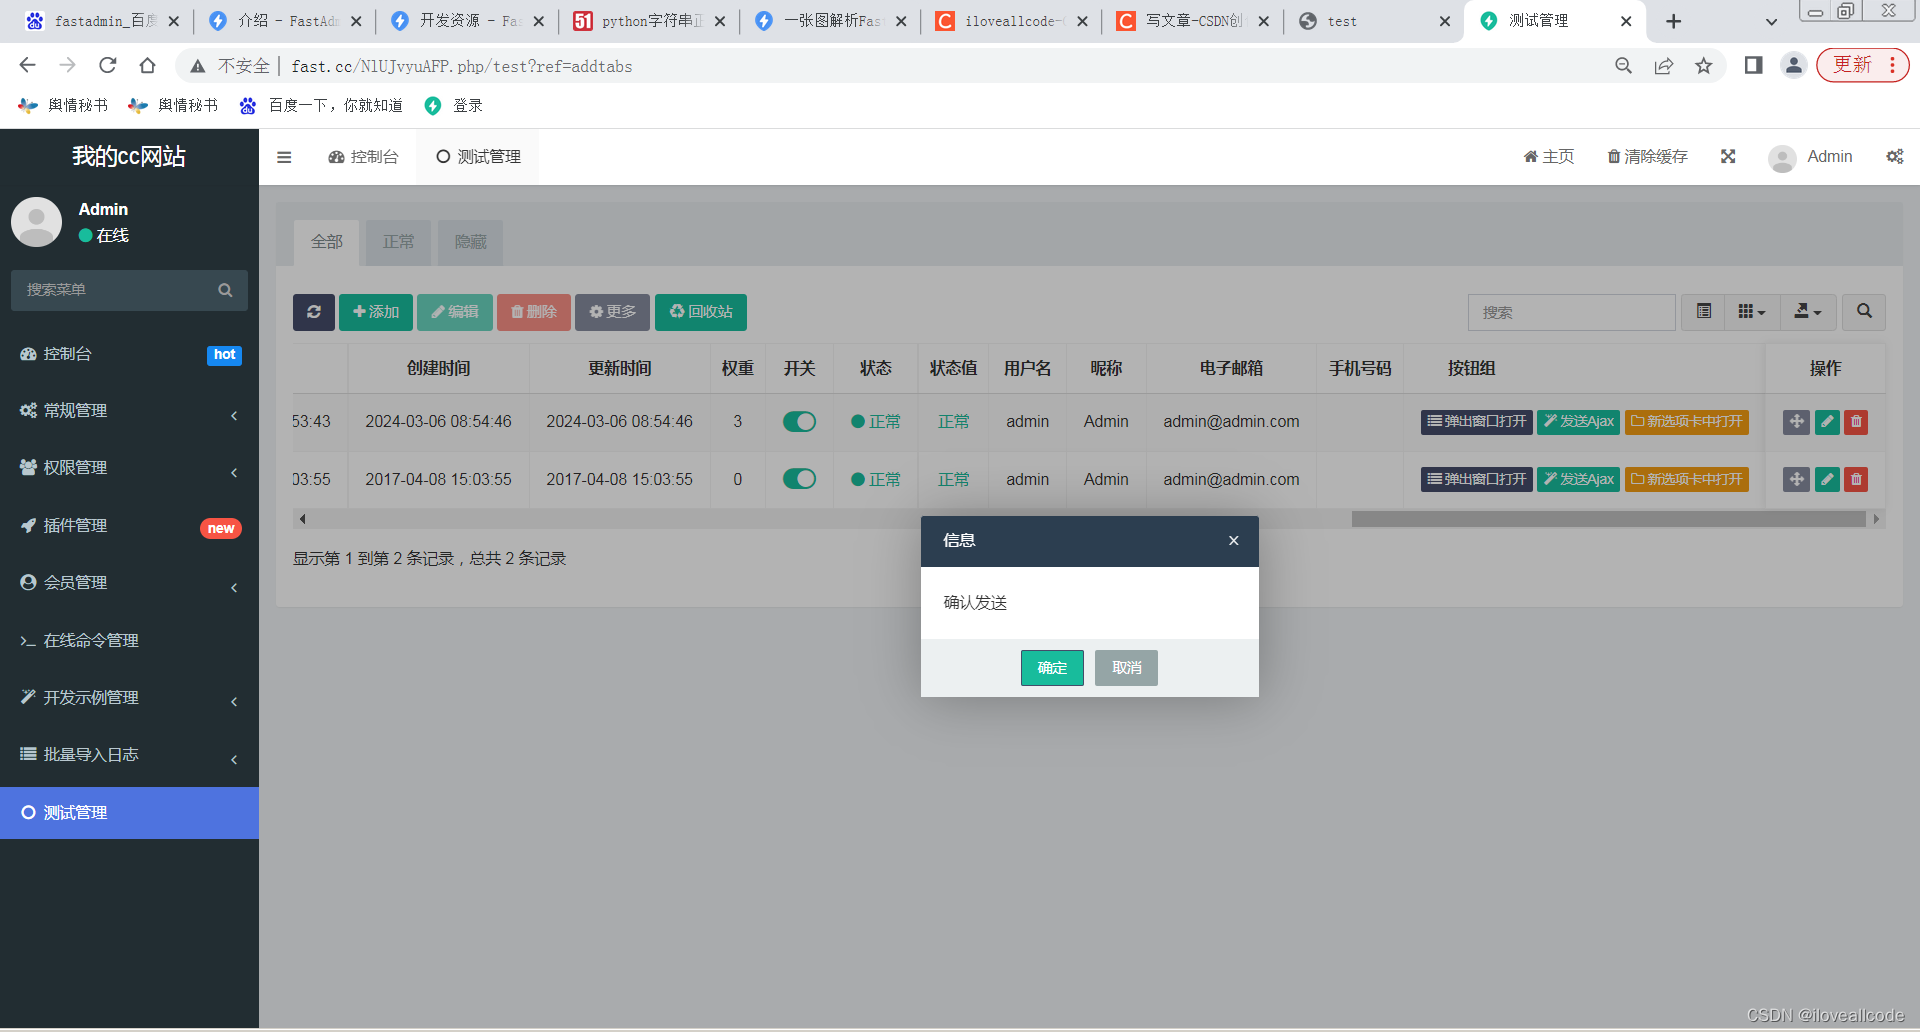This screenshot has width=1920, height=1032.
Task: Click the 添加 button to add a record
Action: tap(376, 312)
